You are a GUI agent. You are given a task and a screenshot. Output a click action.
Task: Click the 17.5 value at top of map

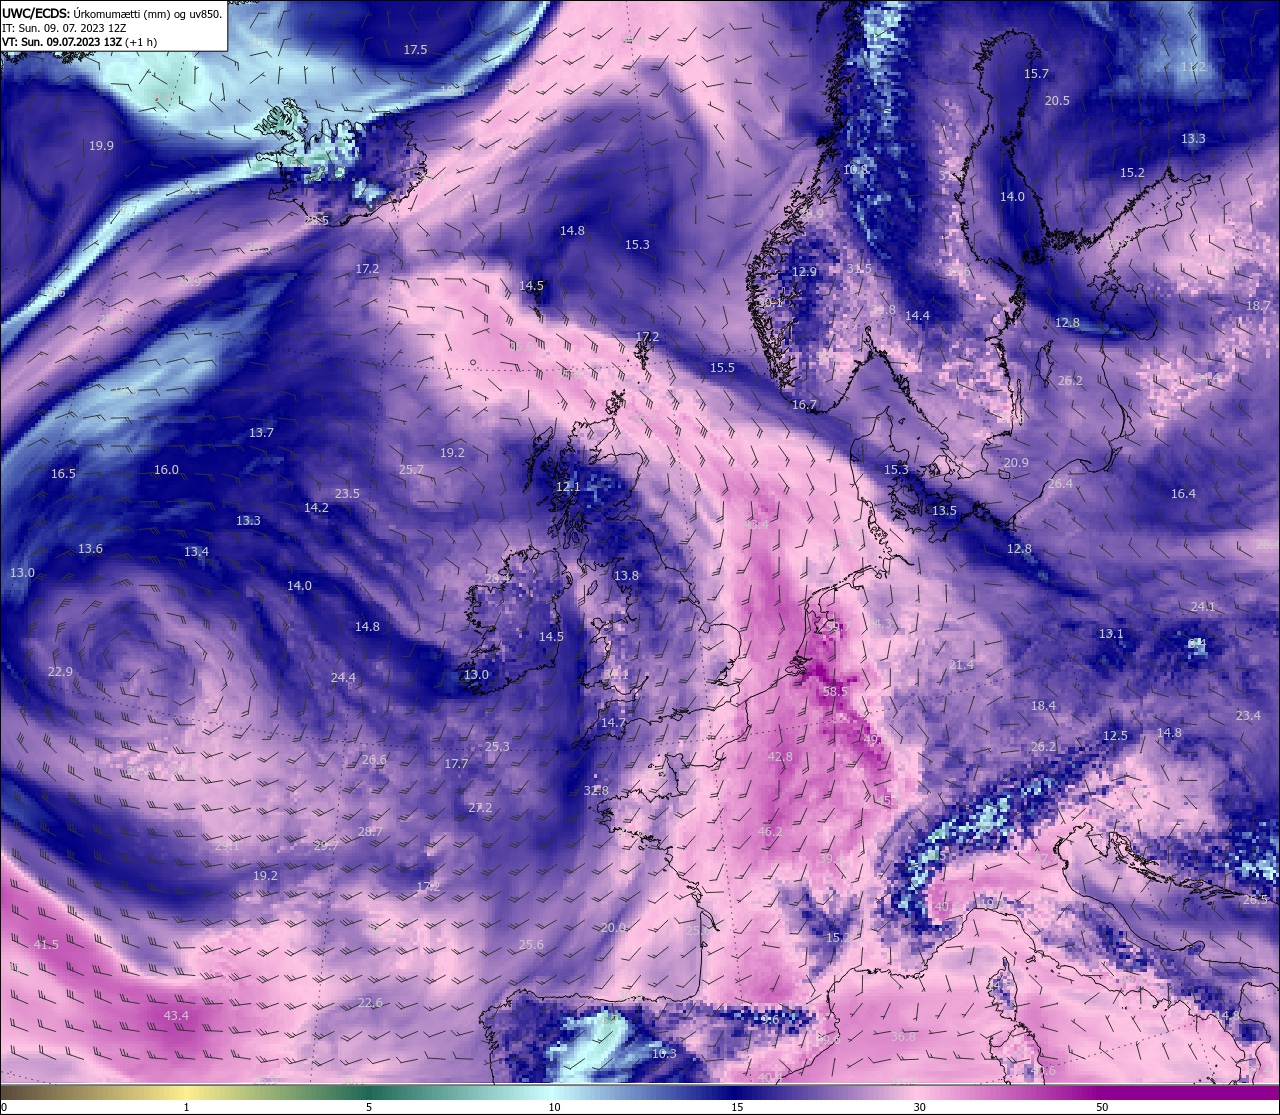pos(415,50)
